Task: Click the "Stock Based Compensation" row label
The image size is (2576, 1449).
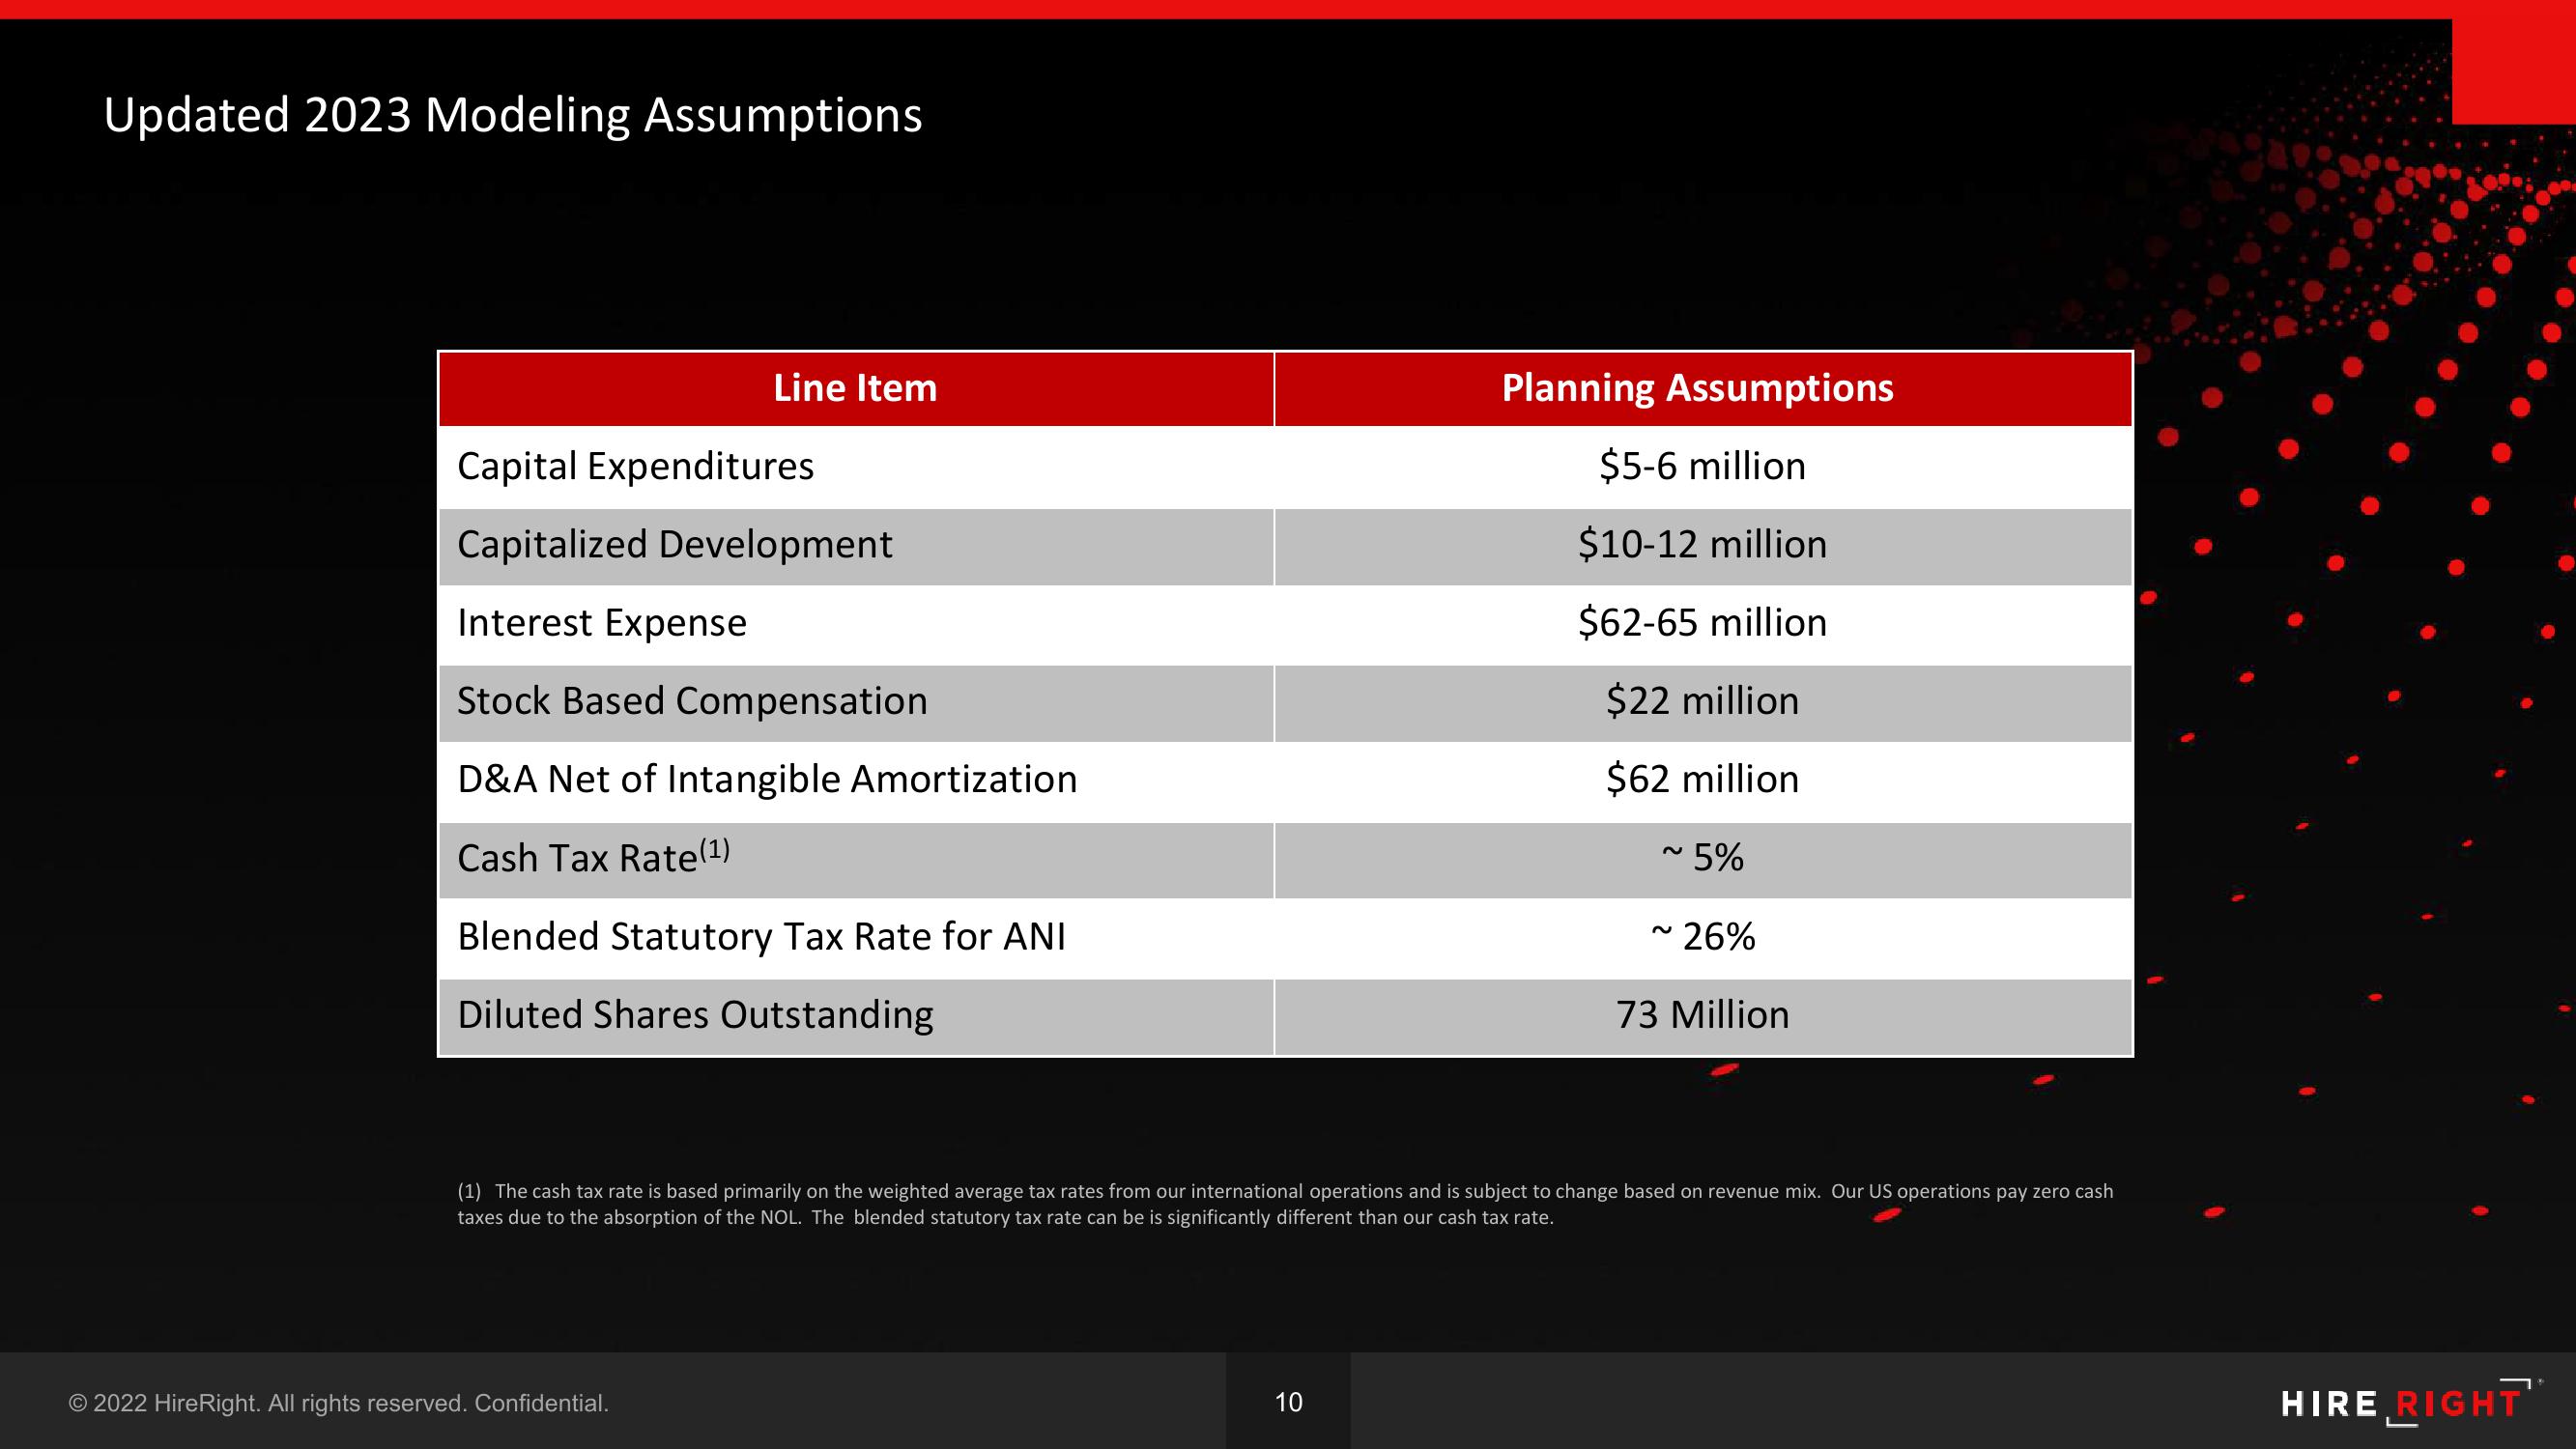Action: click(692, 701)
